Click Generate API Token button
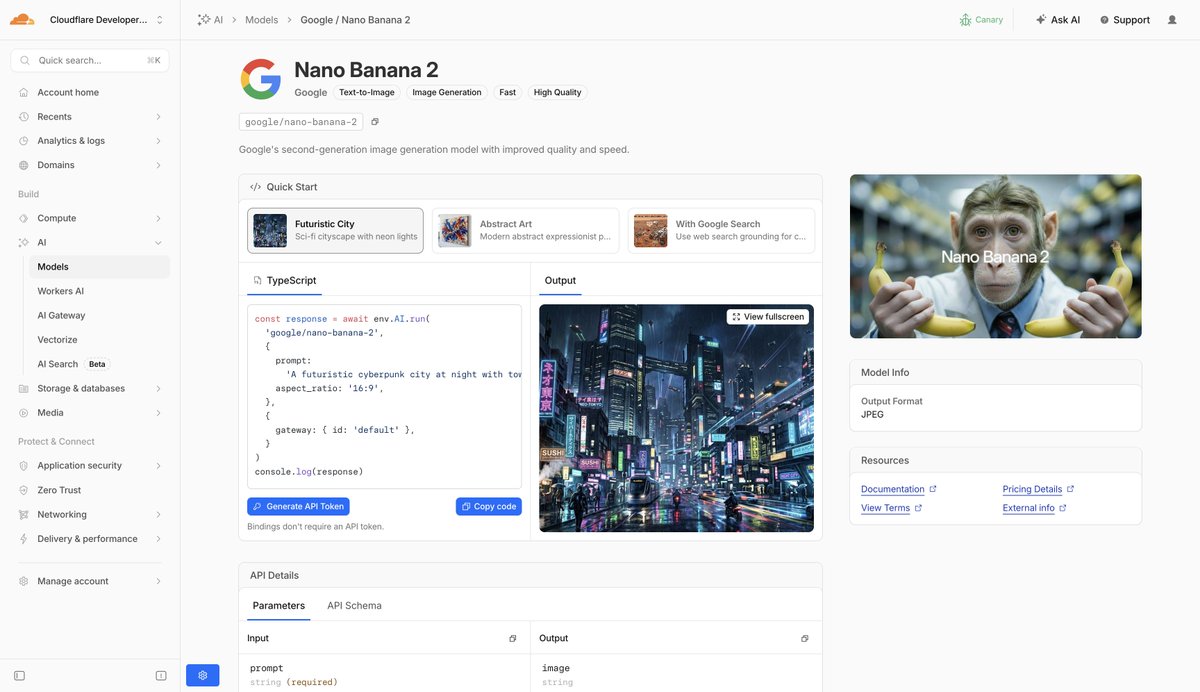 [298, 506]
